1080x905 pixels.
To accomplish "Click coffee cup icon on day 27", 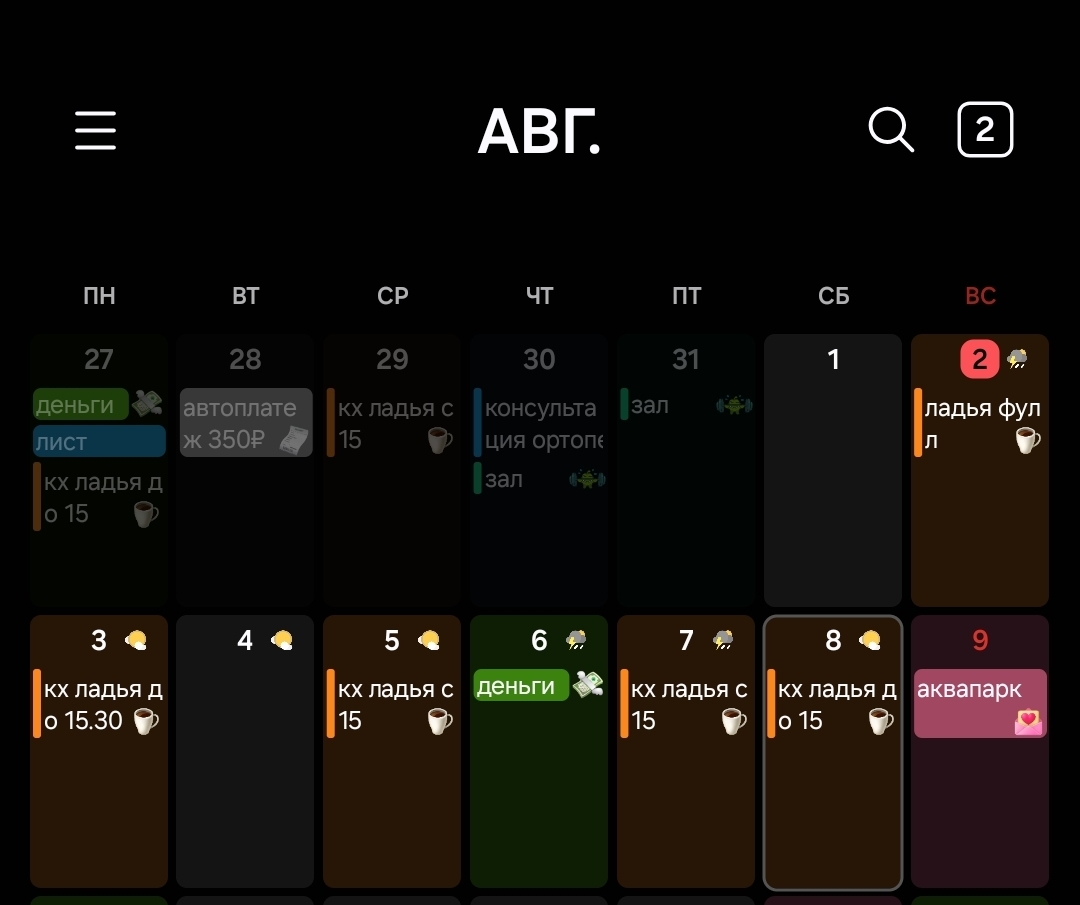I will 145,514.
